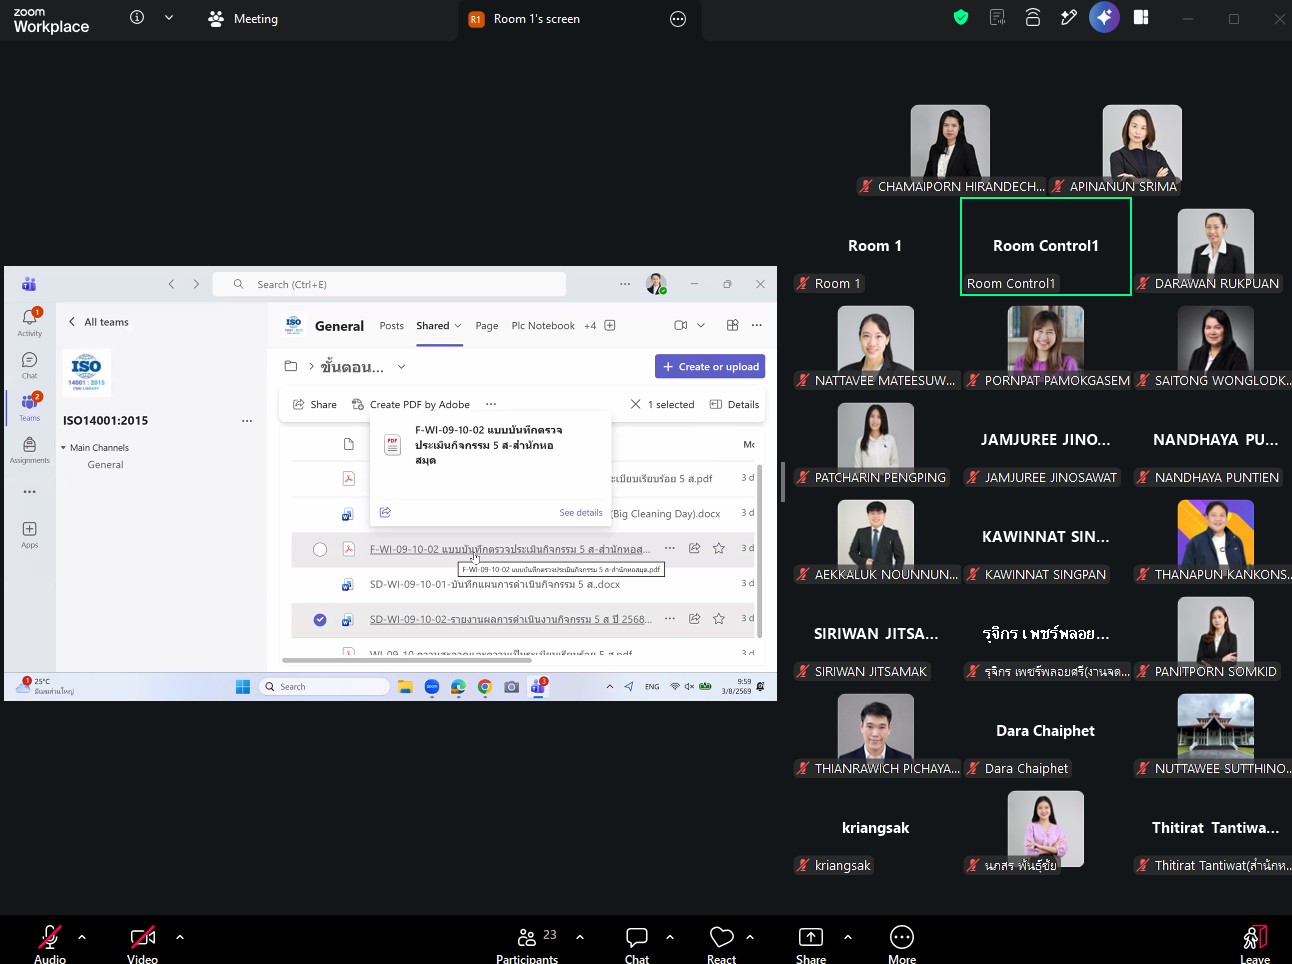The height and width of the screenshot is (964, 1292).
Task: Click the pen annotation icon in Zoom top bar
Action: coord(1069,17)
